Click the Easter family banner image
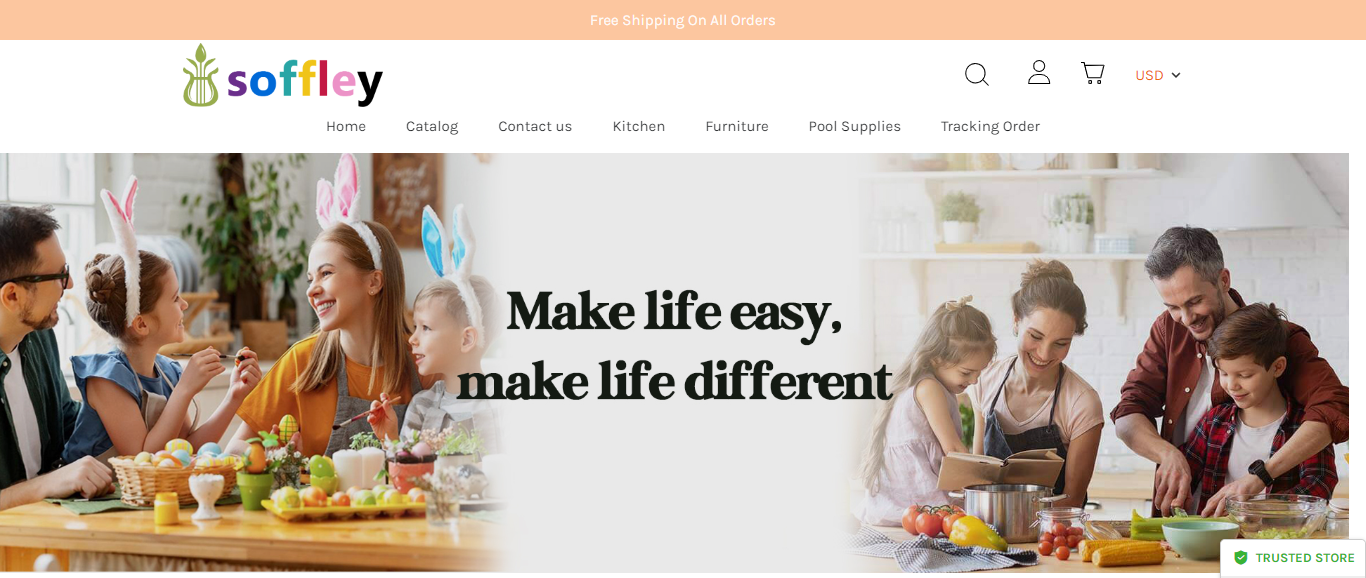 click(x=250, y=362)
